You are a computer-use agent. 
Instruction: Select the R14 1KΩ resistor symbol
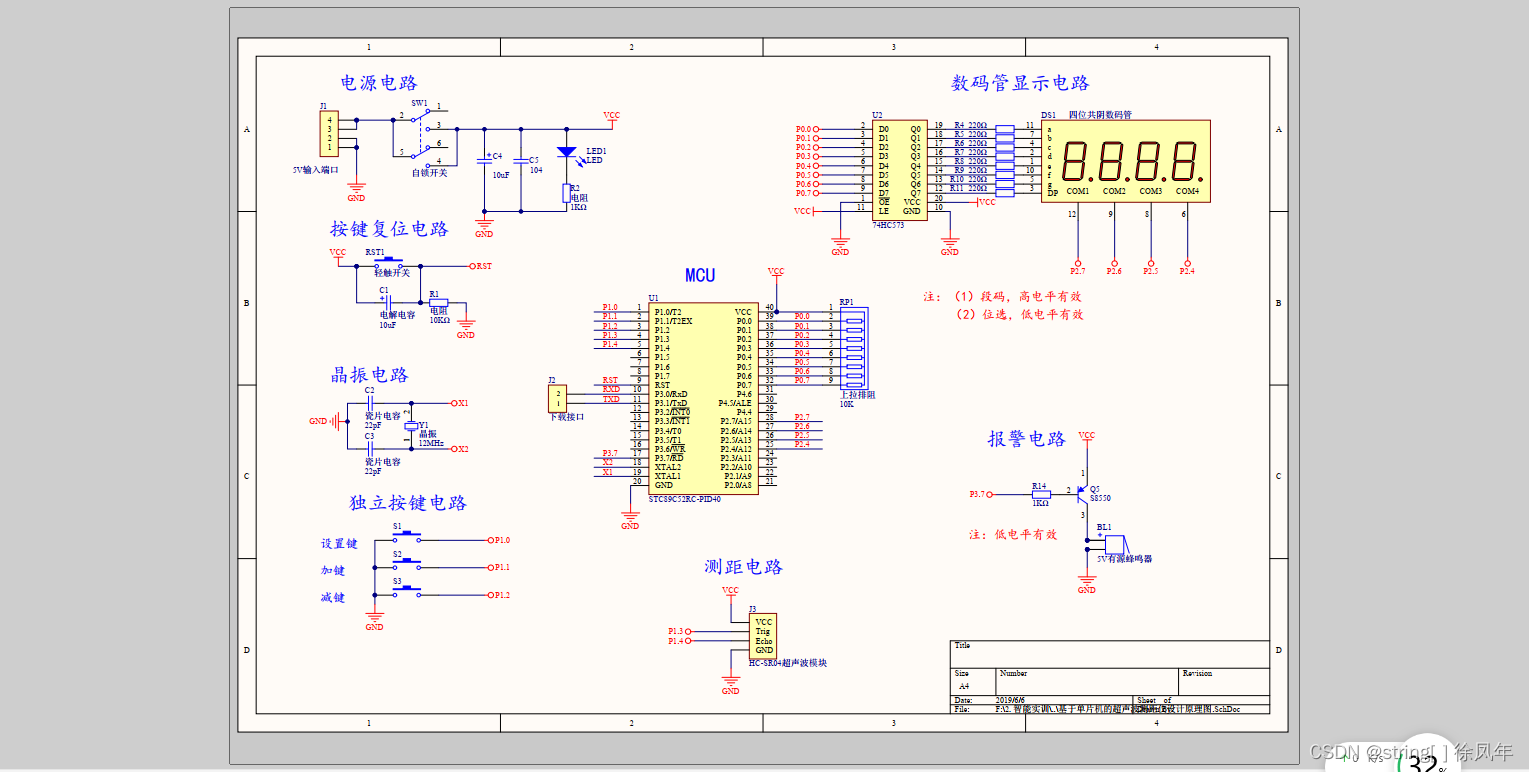(1040, 494)
